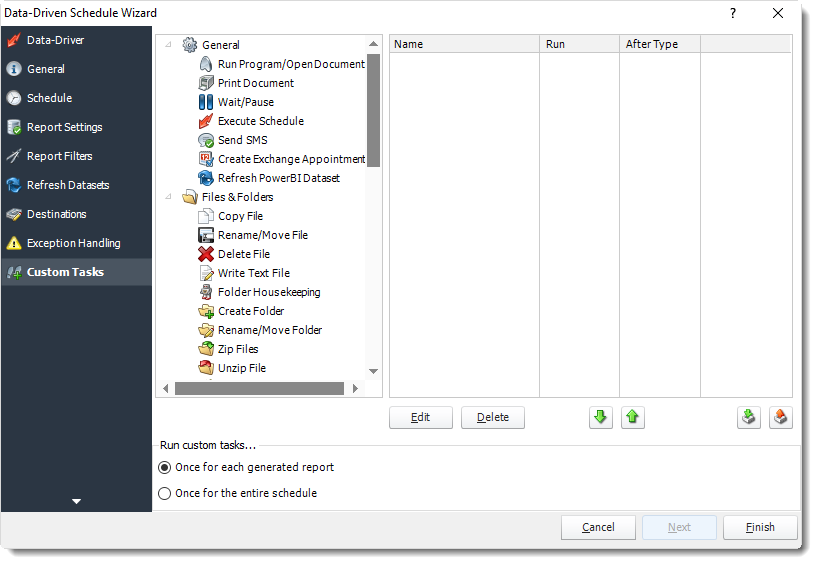Open the Refresh Datasets step
Image resolution: width=817 pixels, height=564 pixels.
click(x=76, y=185)
